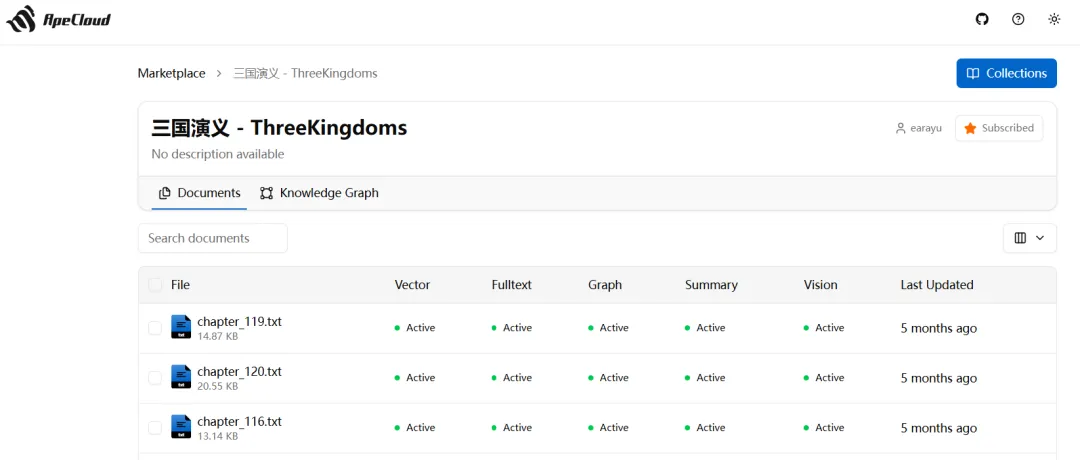Mark the checkbox beside chapter_116.txt
Screen dimensions: 1080x460
pyautogui.click(x=155, y=428)
